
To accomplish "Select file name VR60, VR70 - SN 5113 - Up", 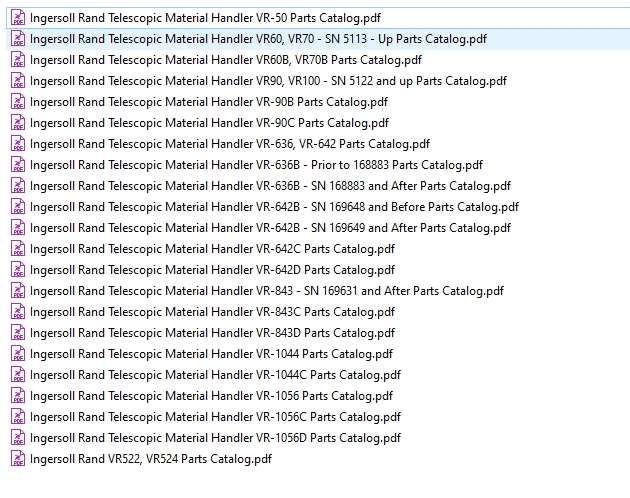I will 258,39.
